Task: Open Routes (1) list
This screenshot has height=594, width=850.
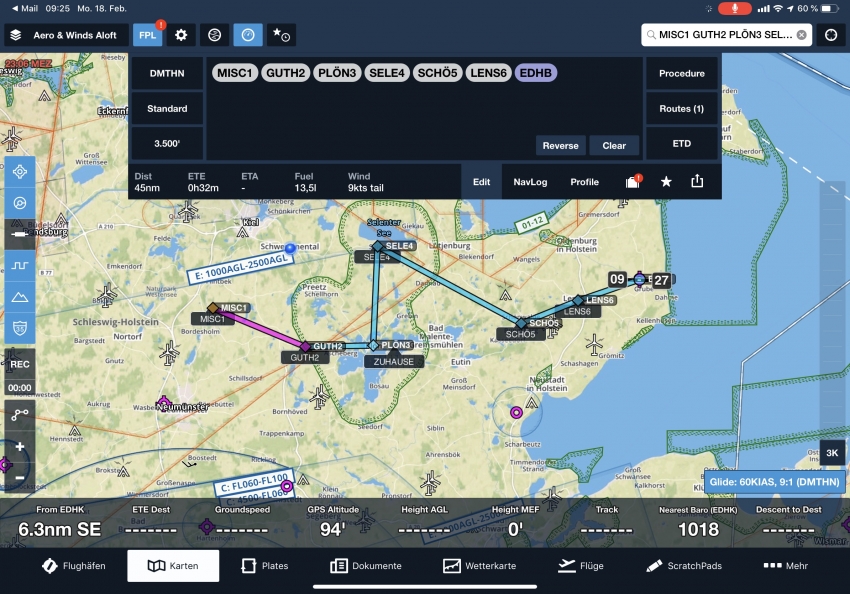Action: pos(682,108)
